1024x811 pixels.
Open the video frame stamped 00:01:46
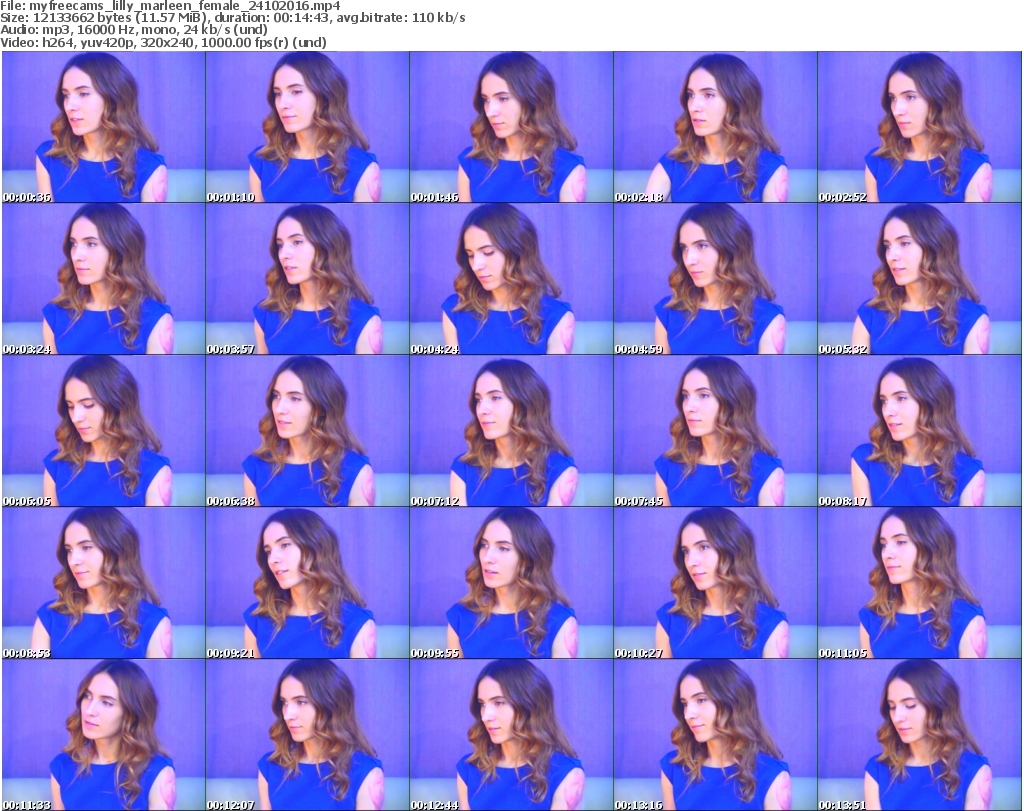coord(511,127)
